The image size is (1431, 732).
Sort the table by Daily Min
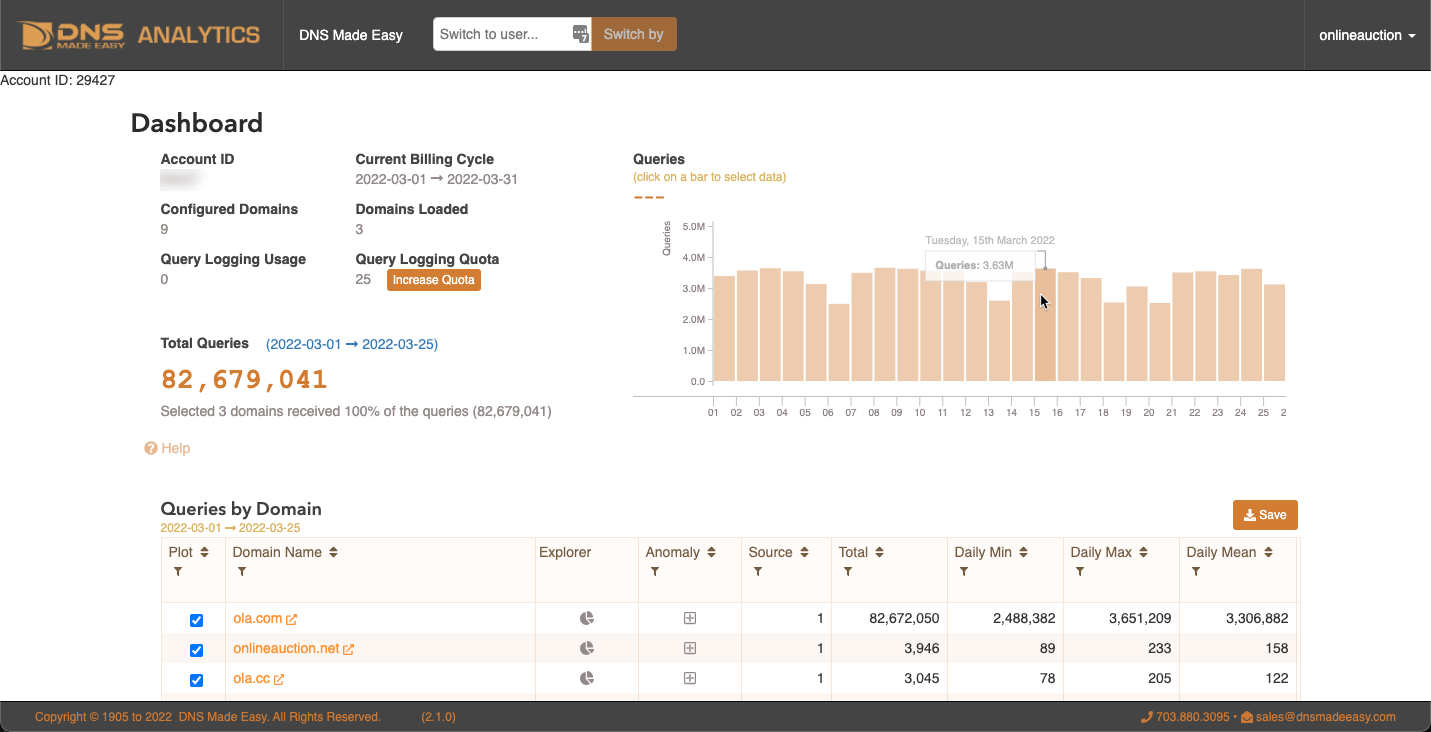click(1024, 552)
